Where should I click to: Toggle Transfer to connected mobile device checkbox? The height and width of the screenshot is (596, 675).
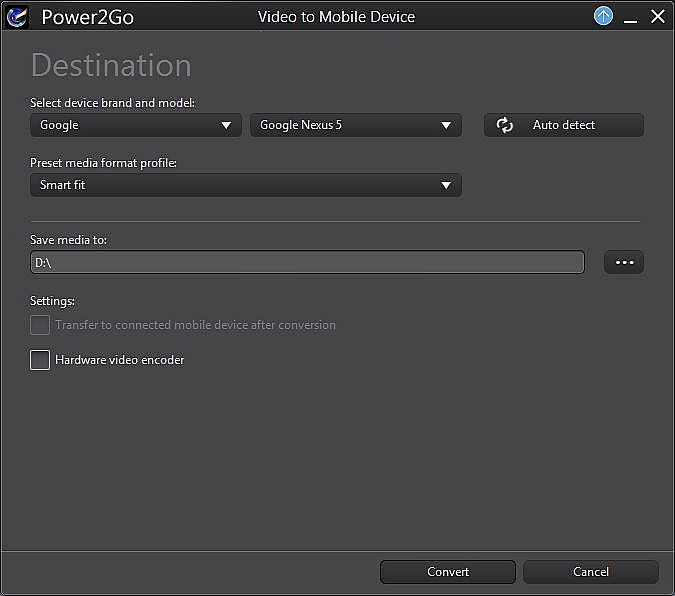pyautogui.click(x=40, y=325)
